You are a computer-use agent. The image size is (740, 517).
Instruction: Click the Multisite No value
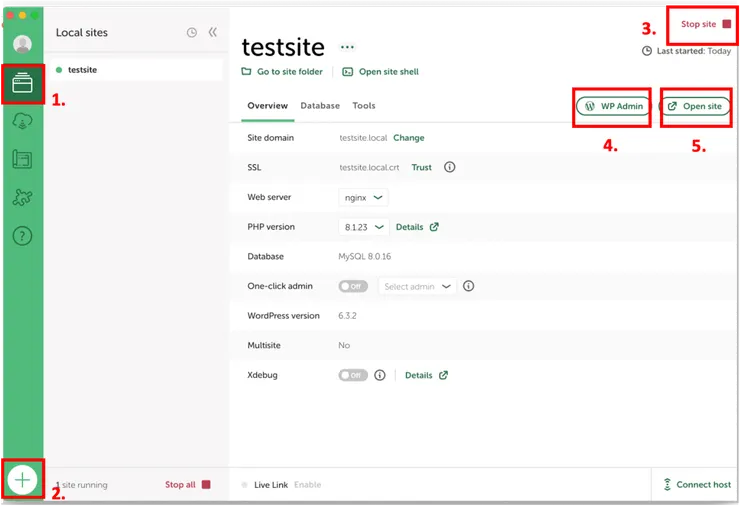[344, 346]
